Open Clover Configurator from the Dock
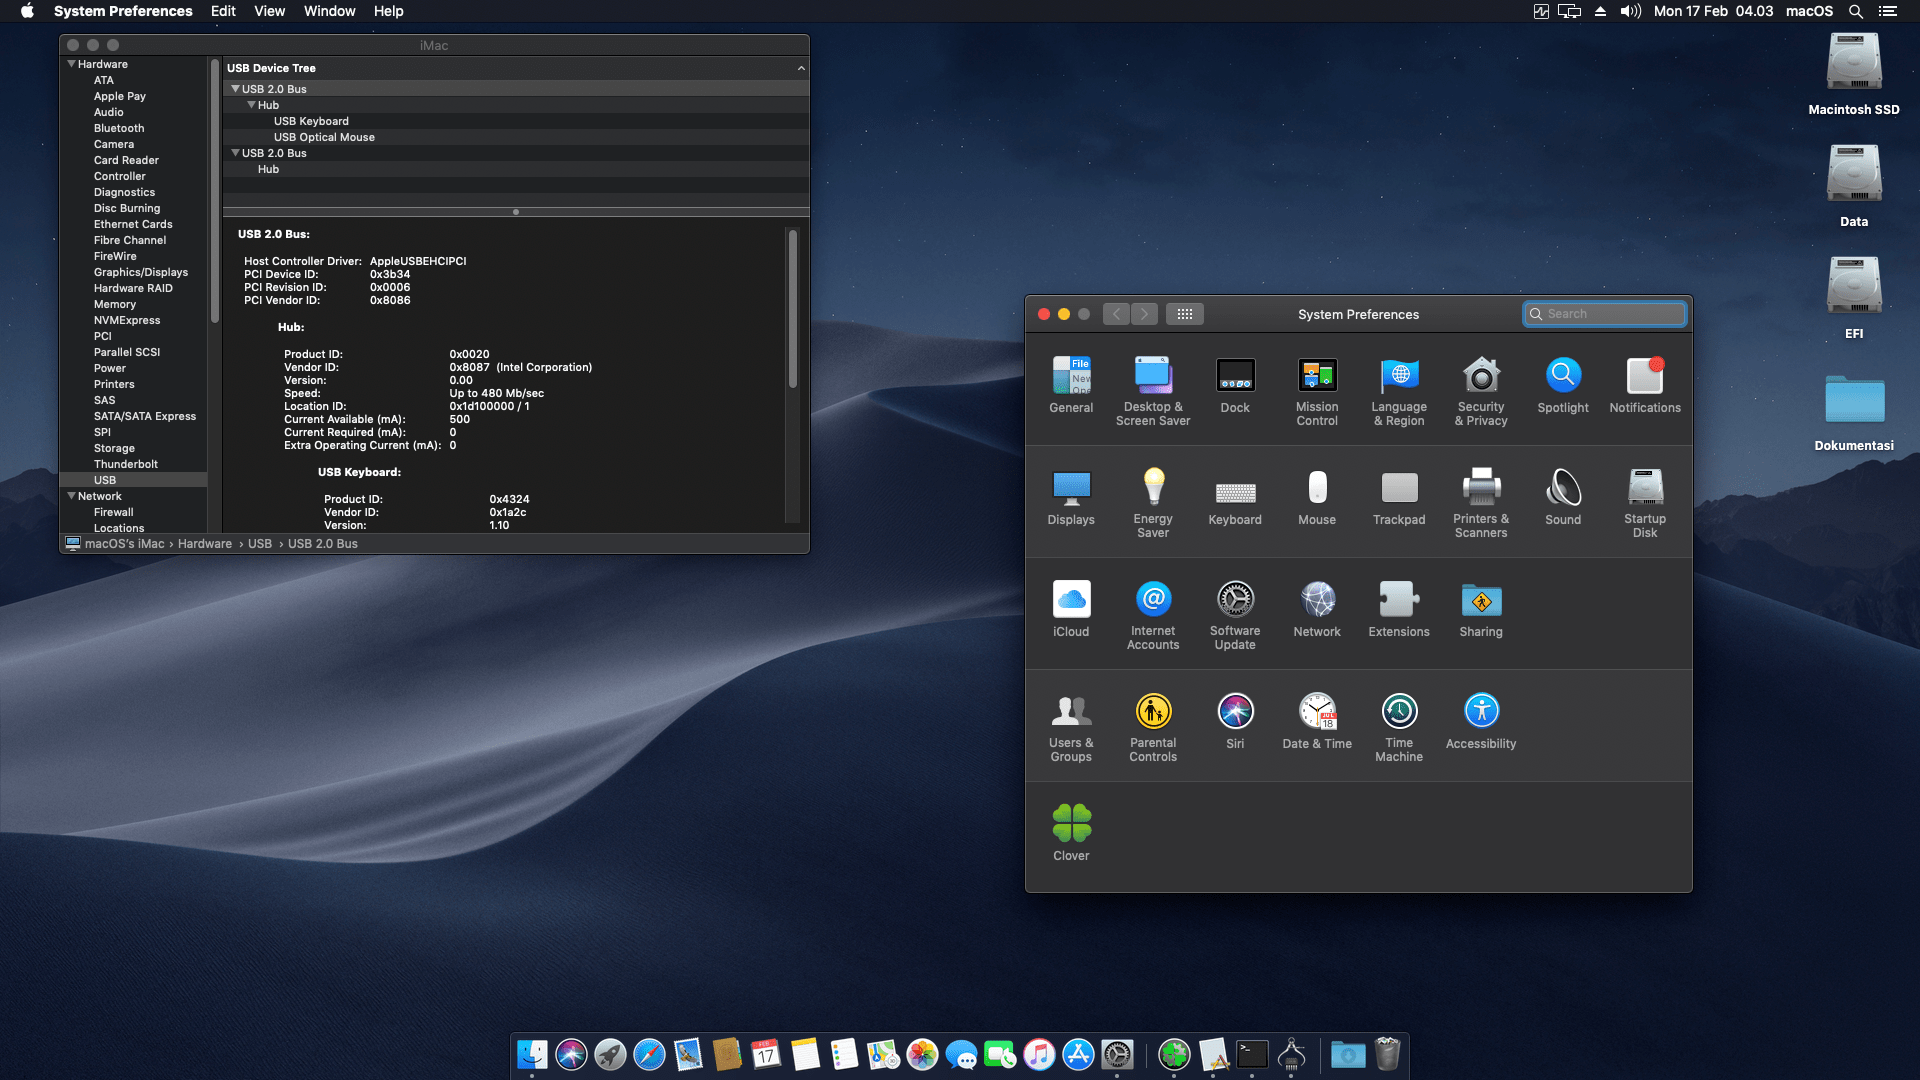Image resolution: width=1920 pixels, height=1080 pixels. point(1173,1054)
